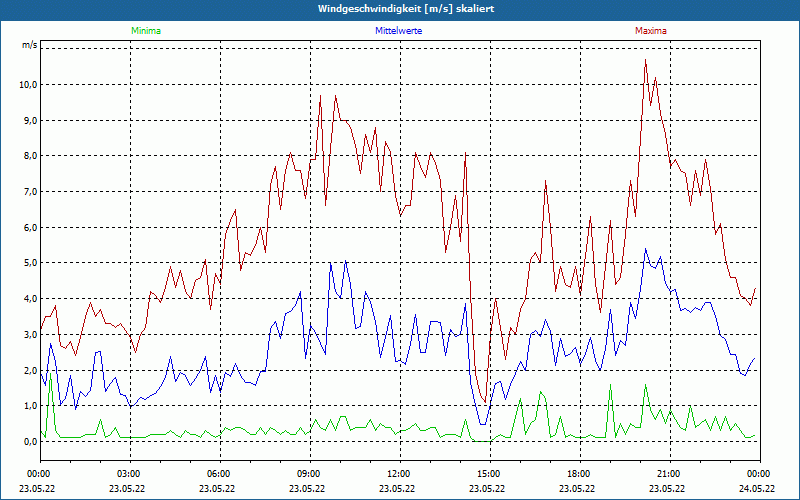Select the blue 'Mittelwerte' legend label

(398, 31)
